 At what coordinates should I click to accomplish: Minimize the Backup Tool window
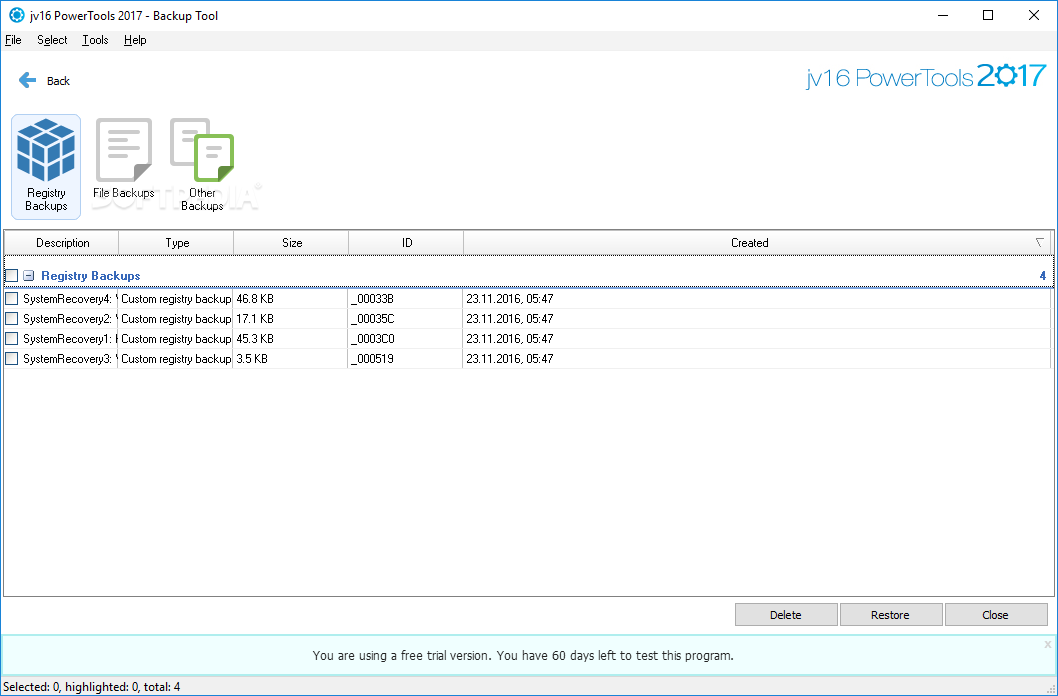pos(943,15)
